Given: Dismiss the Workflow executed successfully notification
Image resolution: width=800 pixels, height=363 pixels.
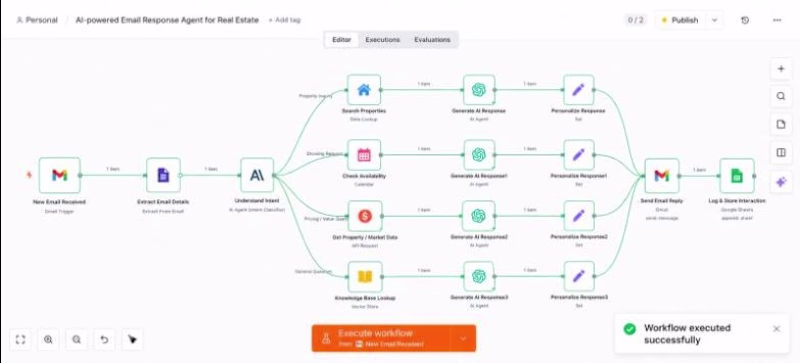Looking at the screenshot, I should (777, 329).
